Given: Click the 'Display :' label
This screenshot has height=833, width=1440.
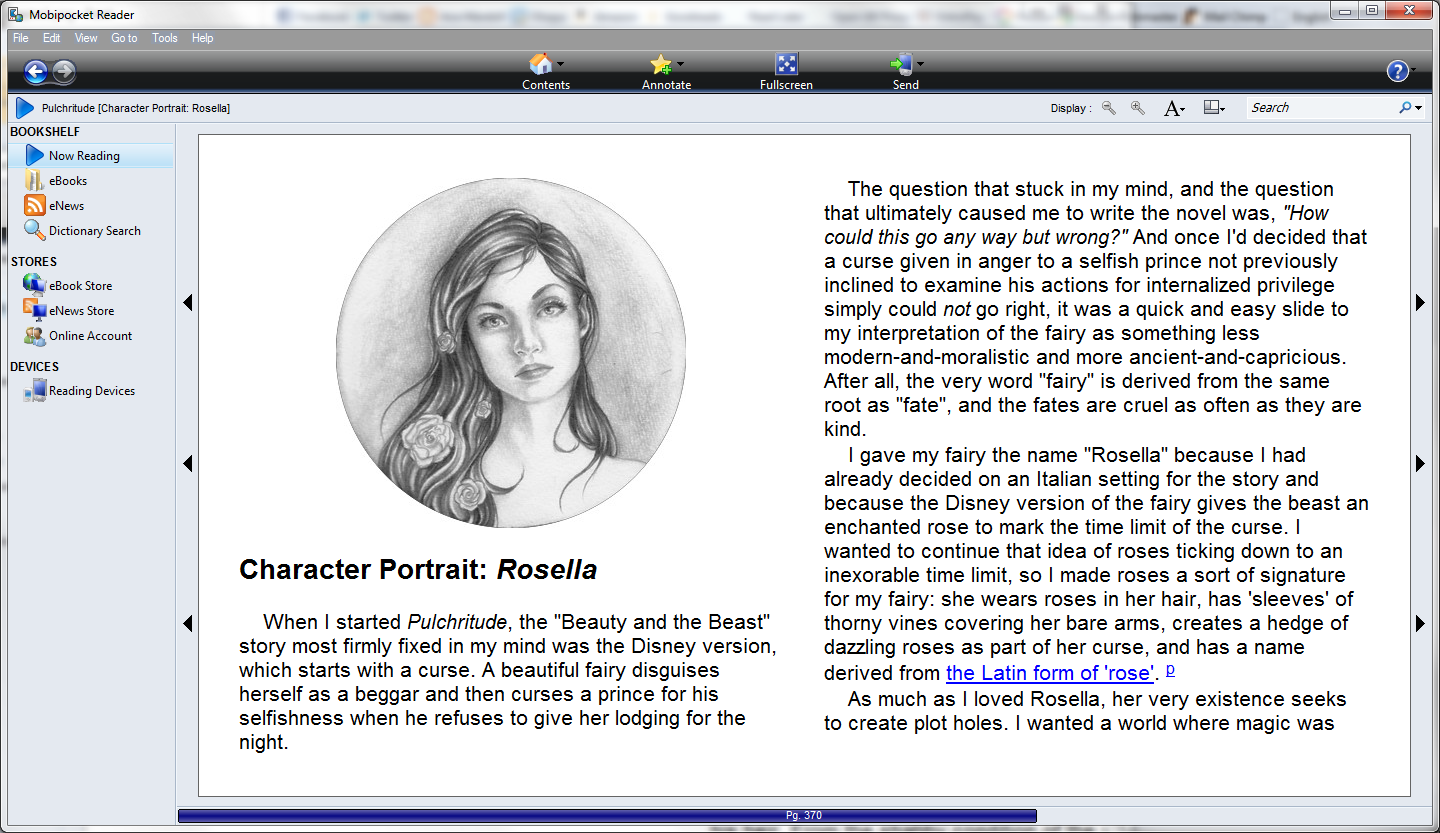Looking at the screenshot, I should (x=1071, y=108).
